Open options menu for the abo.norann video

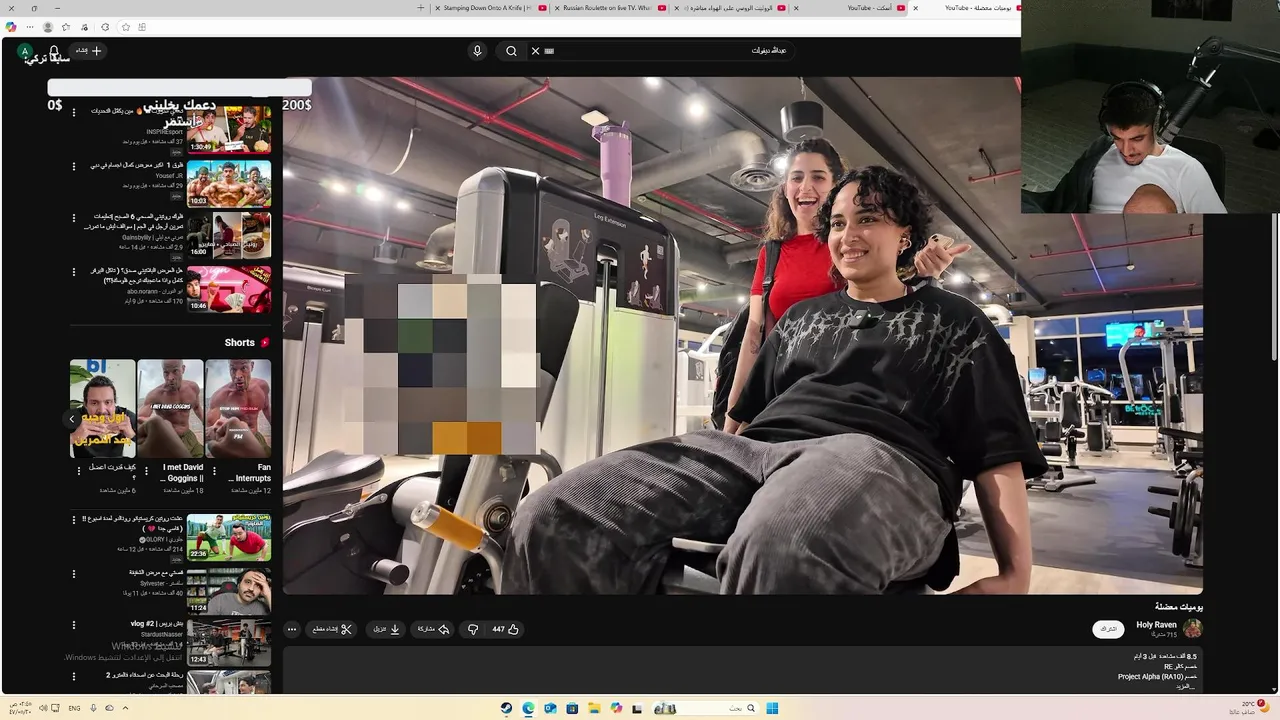tap(73, 272)
